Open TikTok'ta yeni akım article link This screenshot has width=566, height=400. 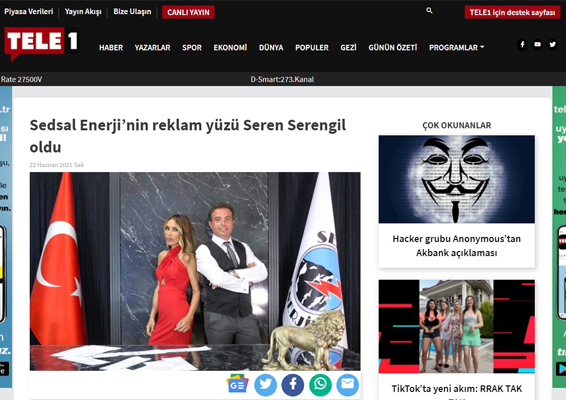tap(457, 390)
